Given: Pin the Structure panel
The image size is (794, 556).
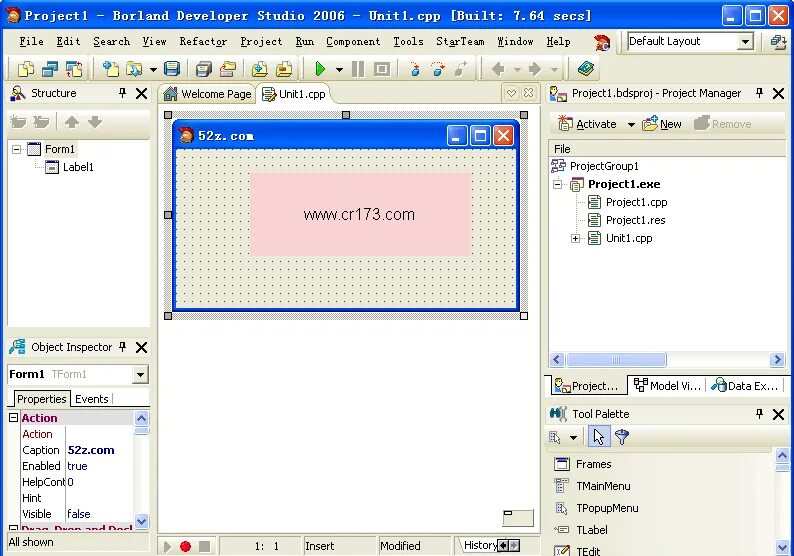Looking at the screenshot, I should pyautogui.click(x=122, y=93).
